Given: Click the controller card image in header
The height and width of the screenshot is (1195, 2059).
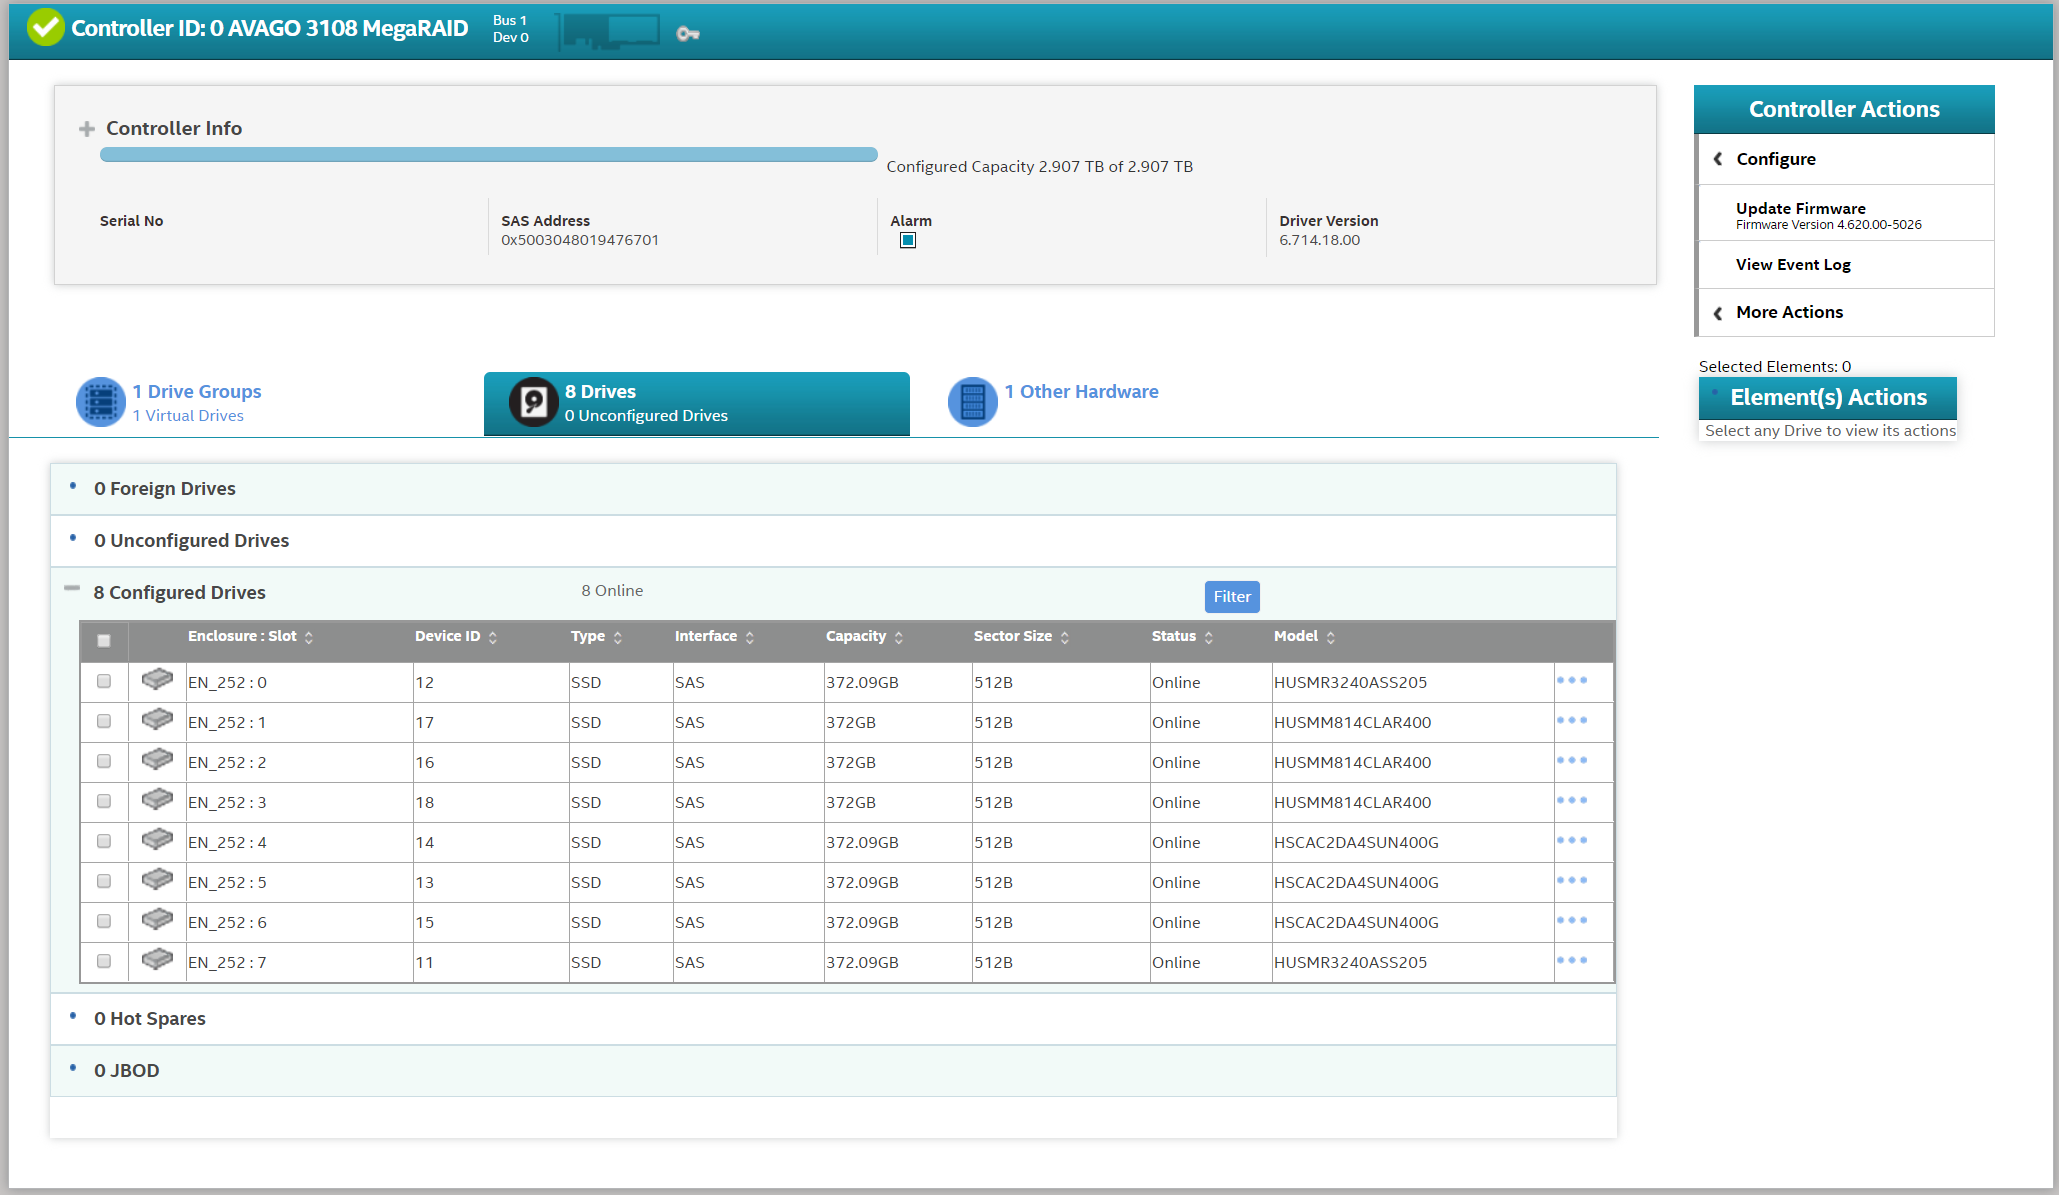Looking at the screenshot, I should coord(610,31).
